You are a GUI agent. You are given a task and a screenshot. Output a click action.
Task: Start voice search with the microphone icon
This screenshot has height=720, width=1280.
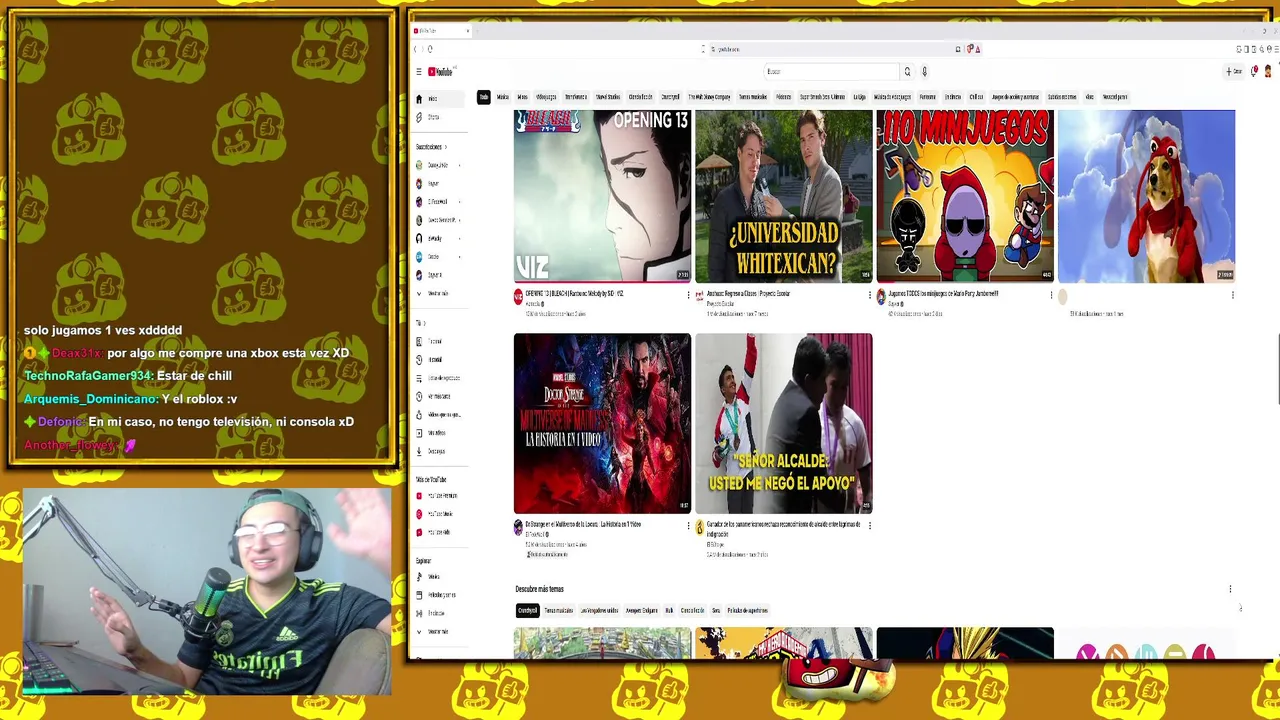(925, 72)
